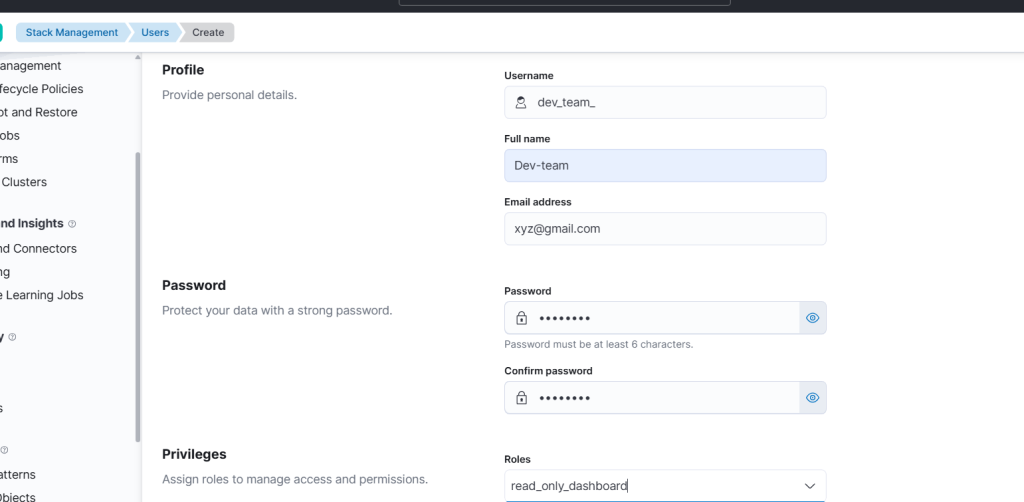Screen dimensions: 1024x502
Task: Select the Create breadcrumb
Action: click(x=208, y=32)
